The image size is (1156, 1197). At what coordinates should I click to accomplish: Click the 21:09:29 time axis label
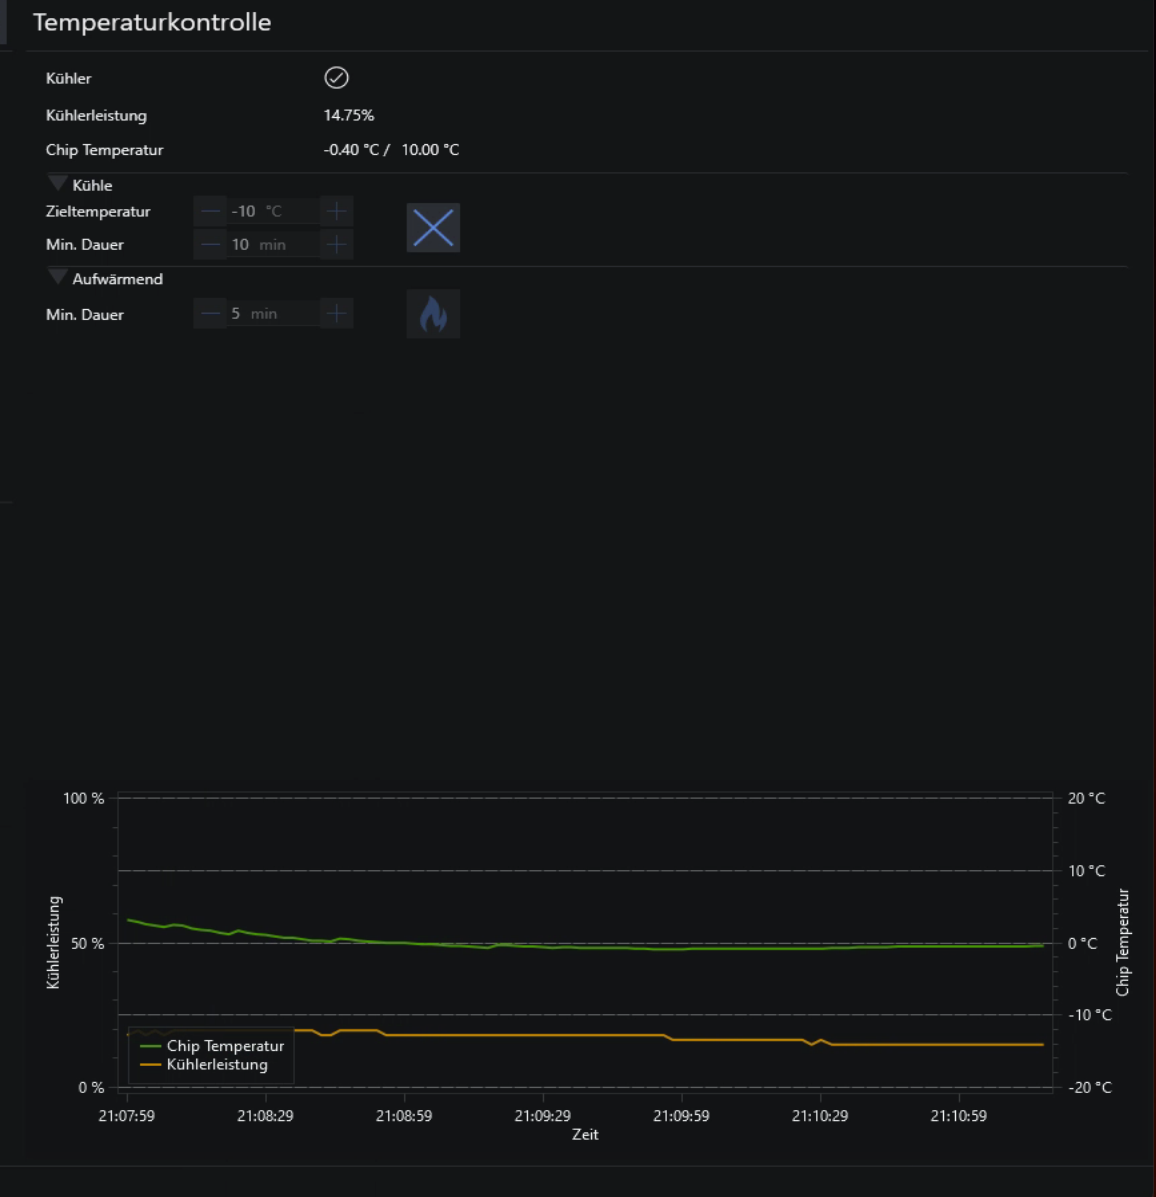(x=543, y=1116)
